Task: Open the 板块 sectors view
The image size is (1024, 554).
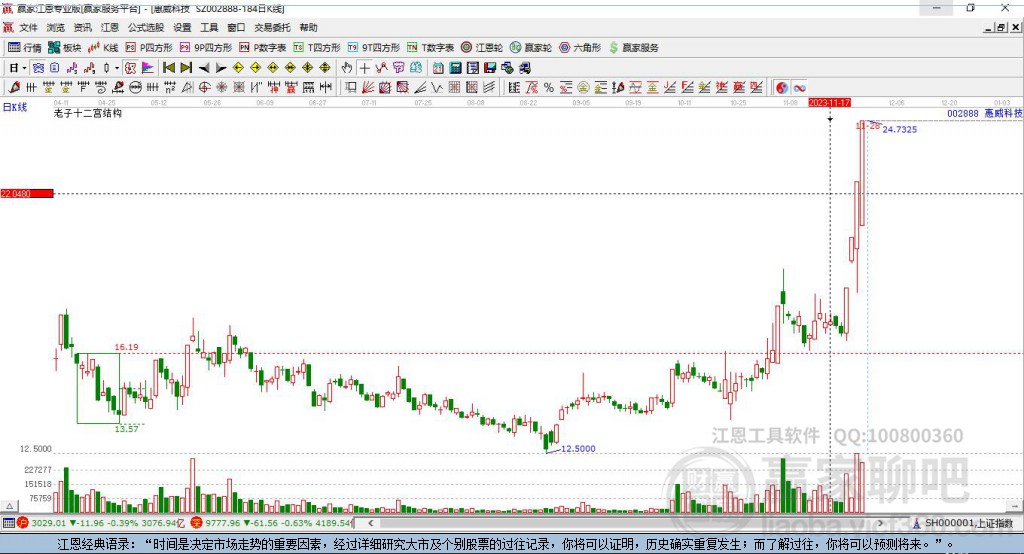Action: click(x=64, y=48)
